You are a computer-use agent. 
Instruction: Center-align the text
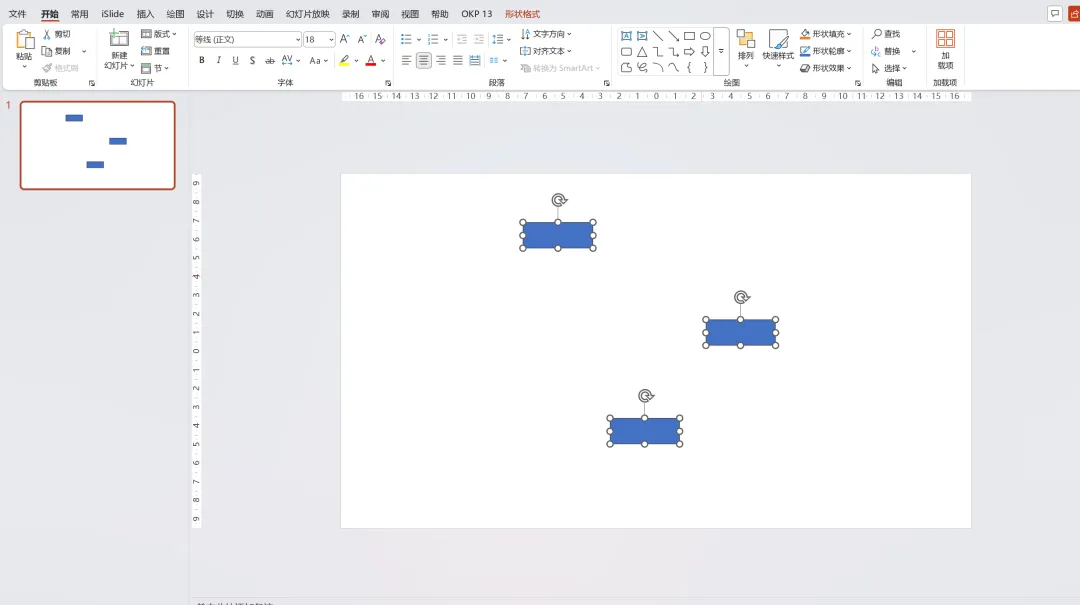[x=424, y=61]
